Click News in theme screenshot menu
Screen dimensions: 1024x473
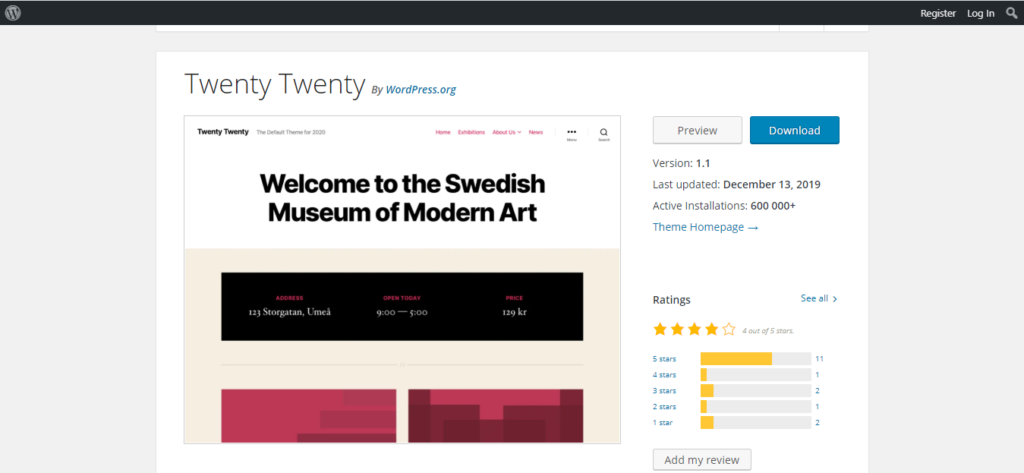(536, 132)
